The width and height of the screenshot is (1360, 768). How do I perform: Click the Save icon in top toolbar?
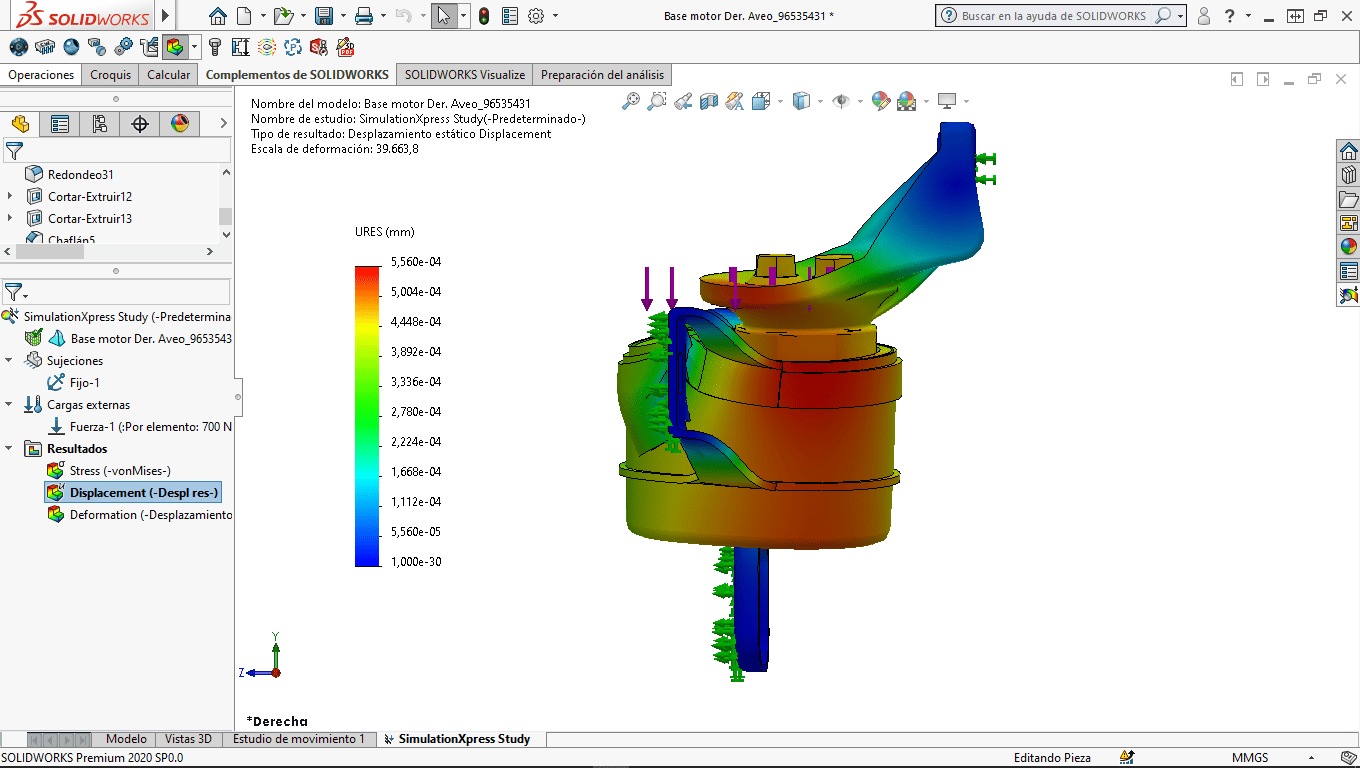click(323, 16)
